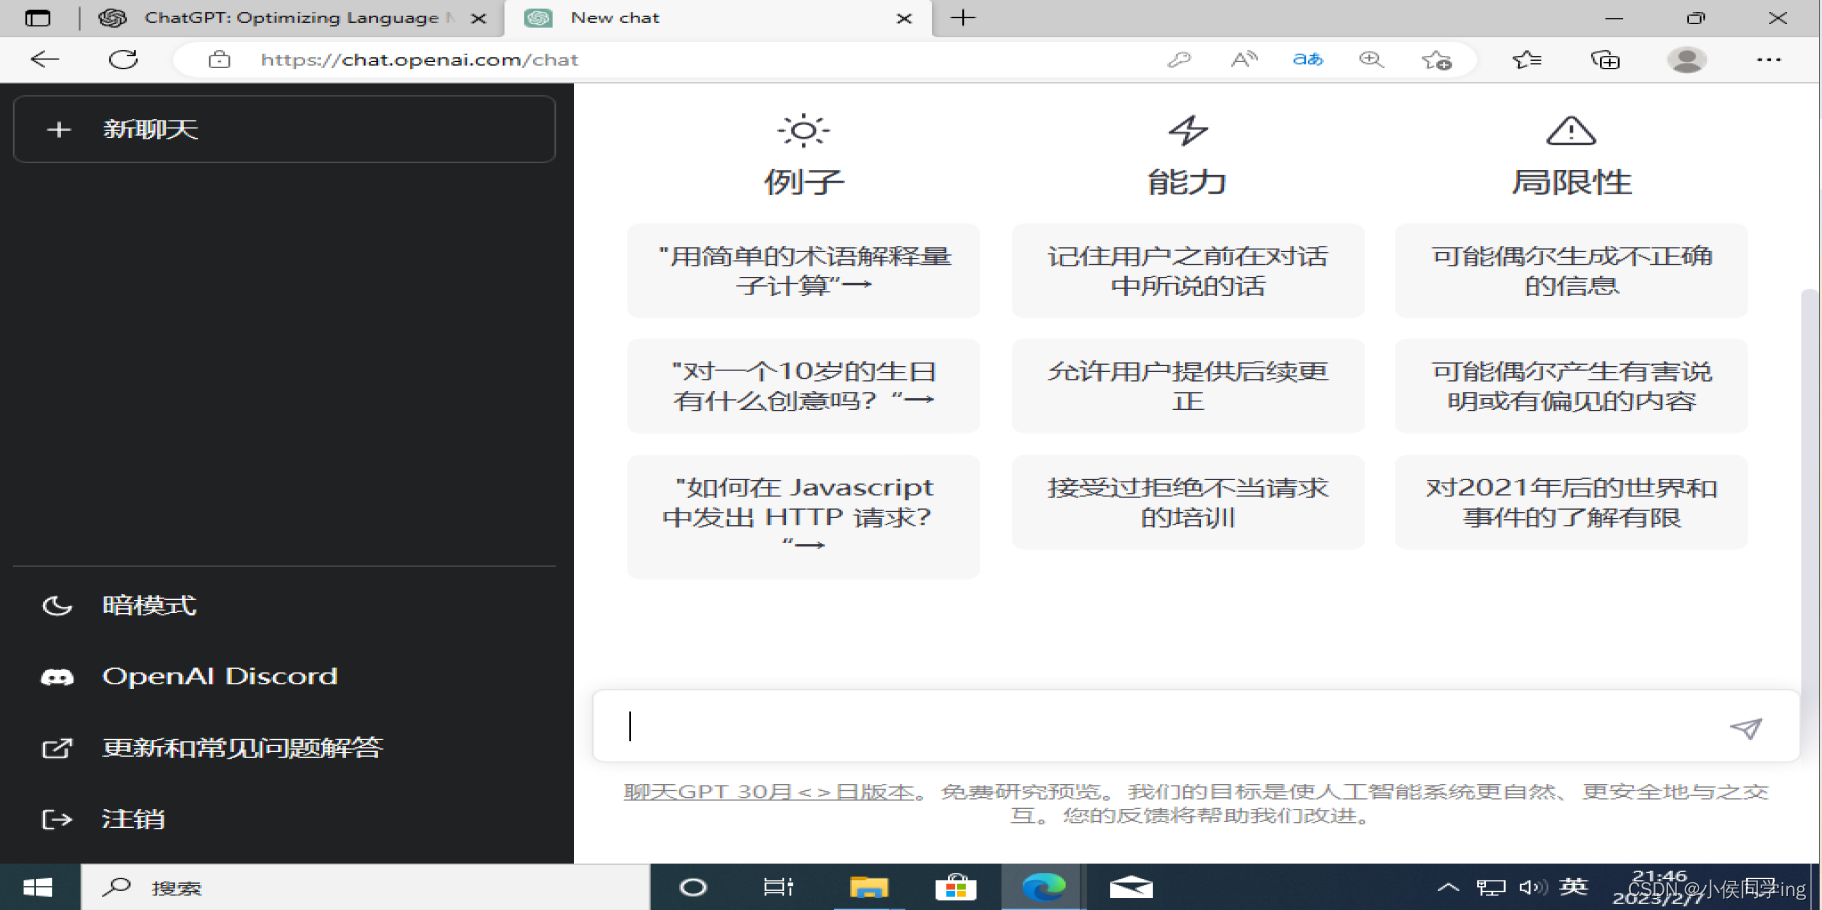The width and height of the screenshot is (1822, 910).
Task: Click the page vertical scrollbar
Action: [1808, 500]
